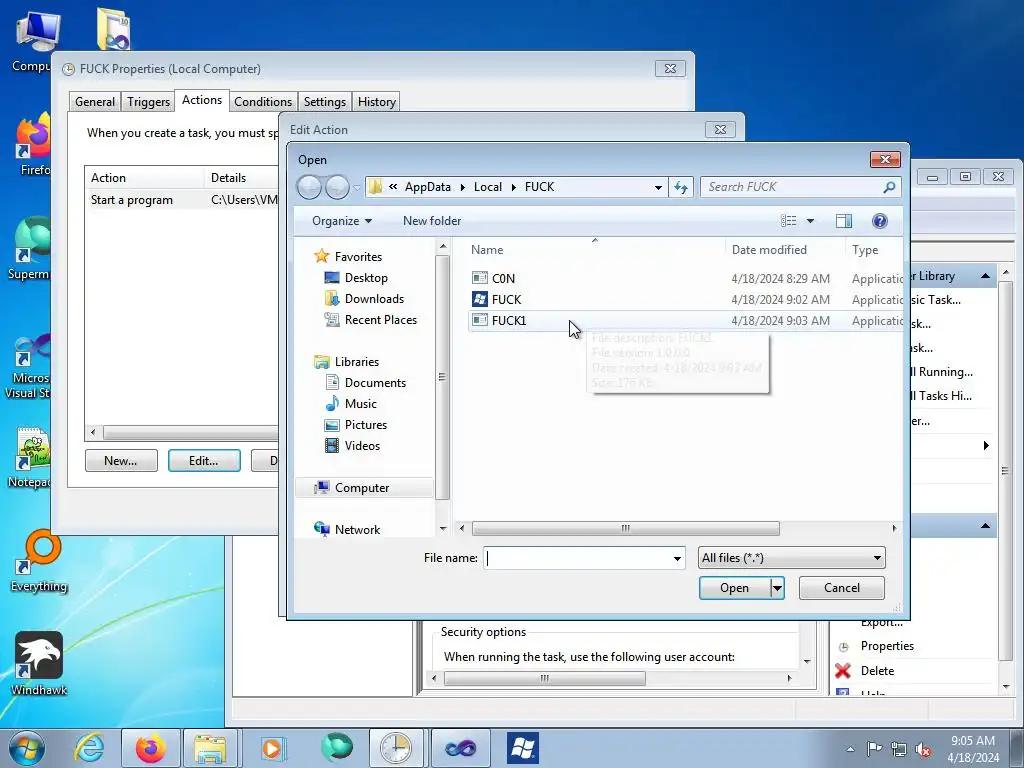Open the Windhawk desktop shortcut
This screenshot has width=1024, height=768.
[x=39, y=663]
